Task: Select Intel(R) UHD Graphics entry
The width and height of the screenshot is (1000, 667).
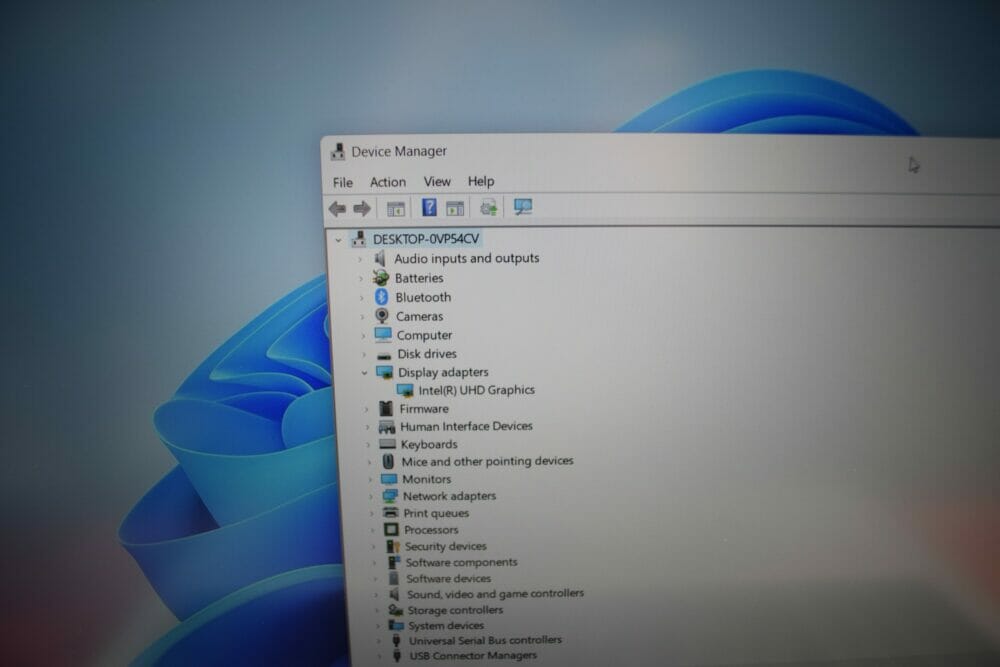Action: coord(476,390)
